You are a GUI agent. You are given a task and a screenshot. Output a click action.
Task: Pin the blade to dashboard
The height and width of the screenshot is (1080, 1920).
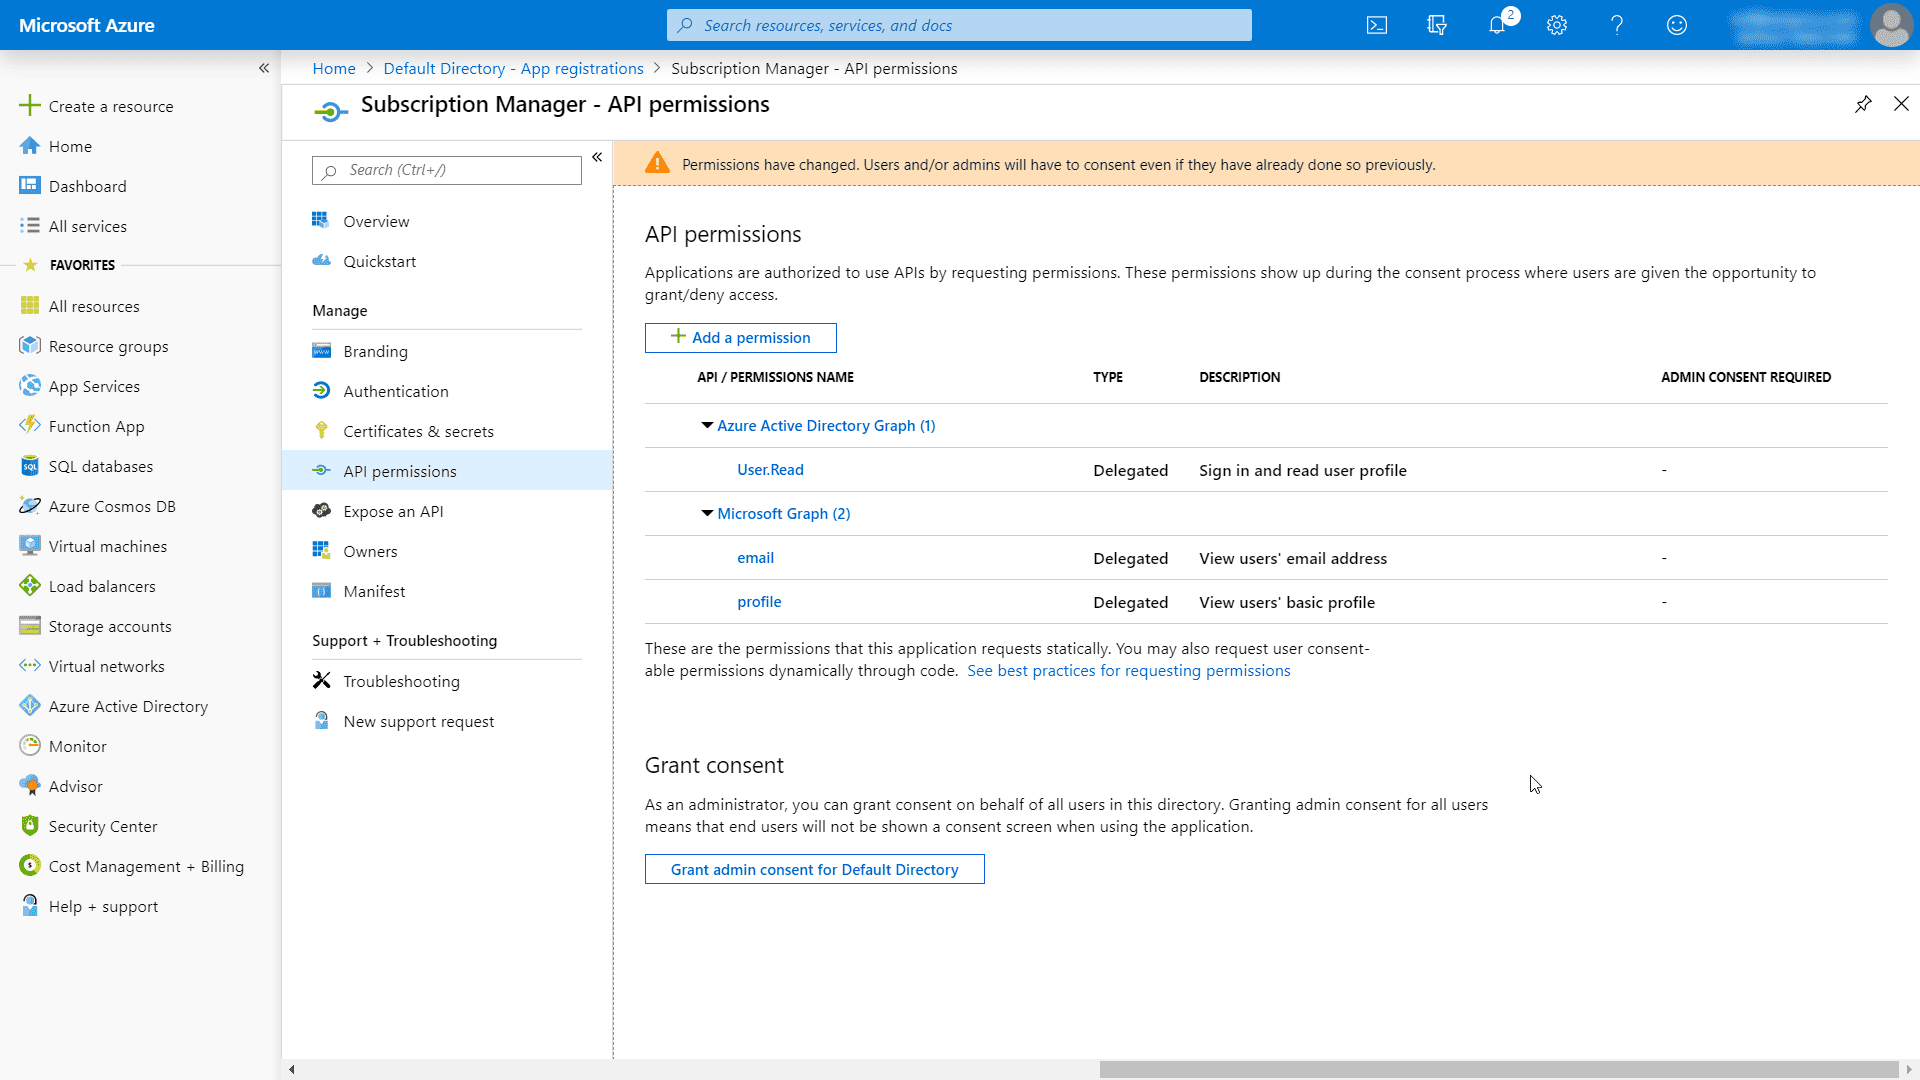[1863, 104]
